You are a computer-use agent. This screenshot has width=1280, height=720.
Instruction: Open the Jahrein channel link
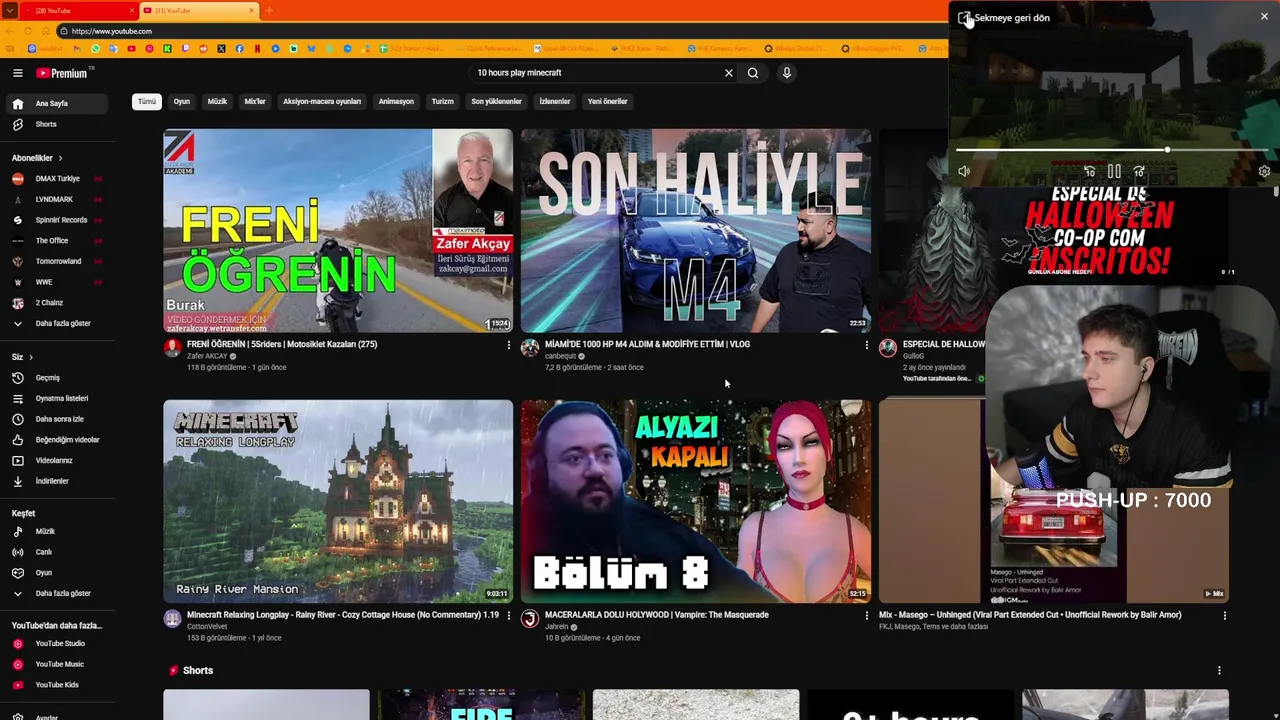coord(557,627)
